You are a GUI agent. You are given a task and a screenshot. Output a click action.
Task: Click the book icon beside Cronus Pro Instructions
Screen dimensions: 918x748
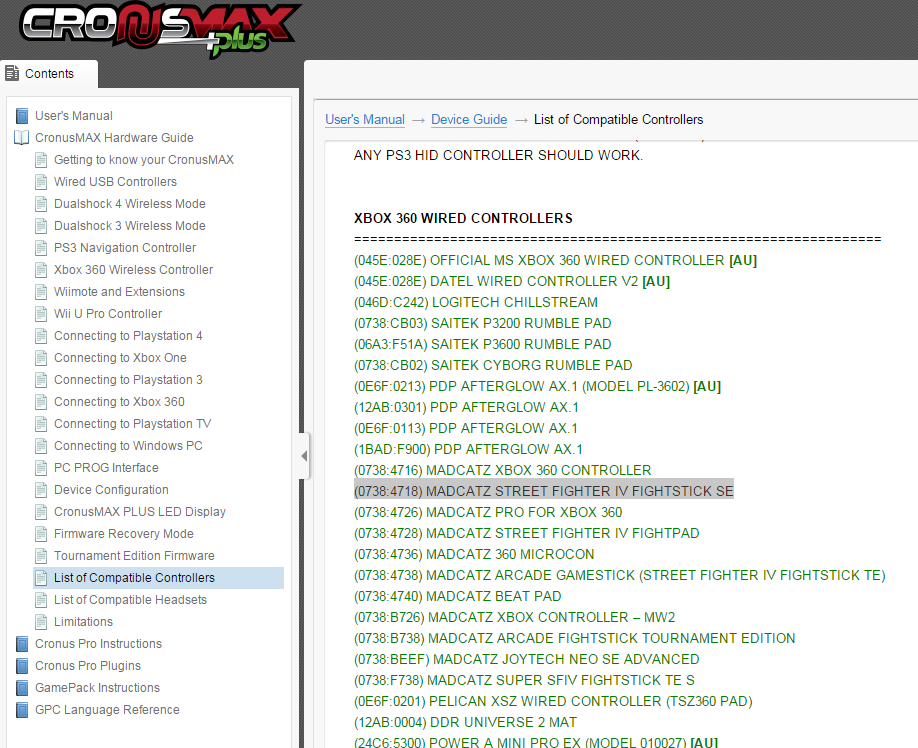(22, 644)
